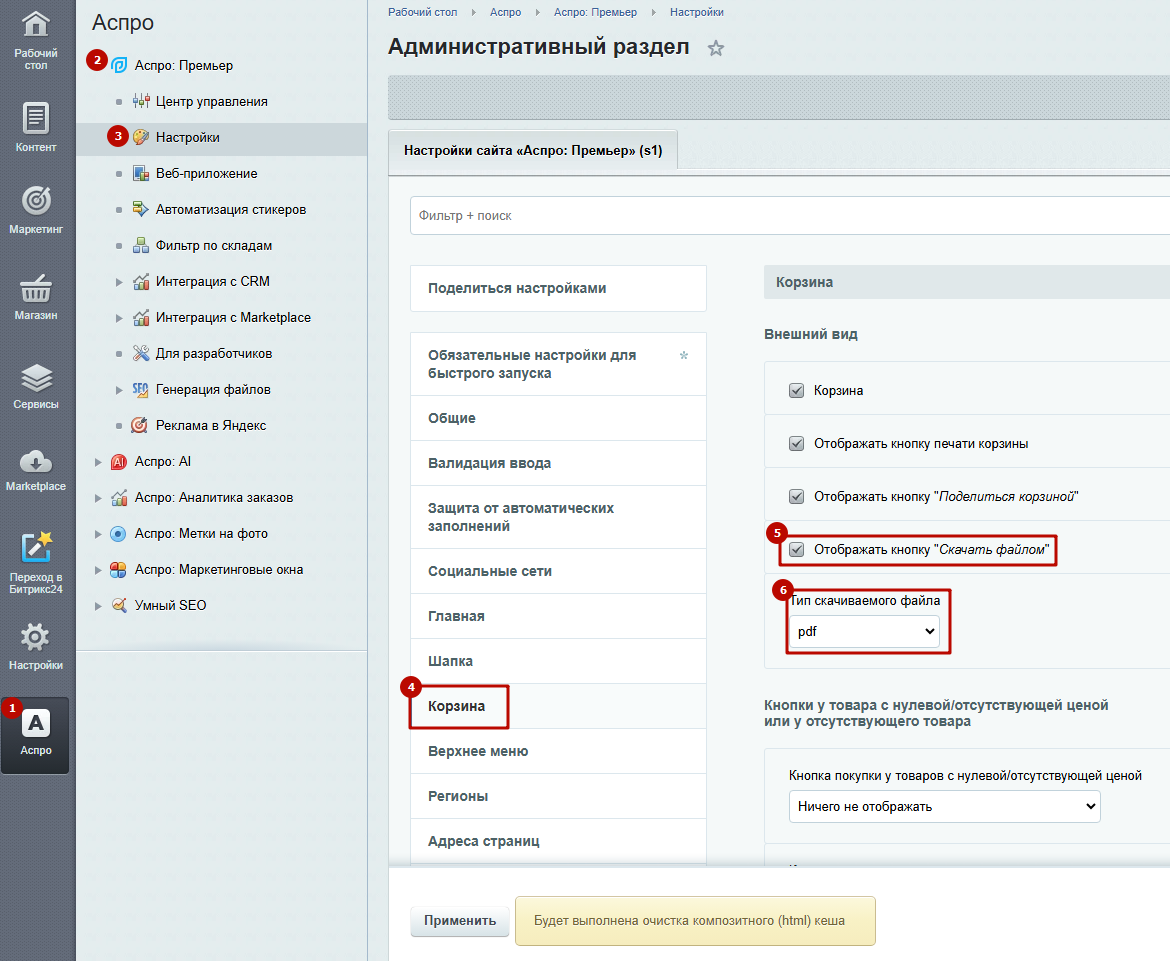Screen dimensions: 1170x961
Task: Select the Настройки сайта «Аспро: Премьер» tab
Action: coord(533,151)
